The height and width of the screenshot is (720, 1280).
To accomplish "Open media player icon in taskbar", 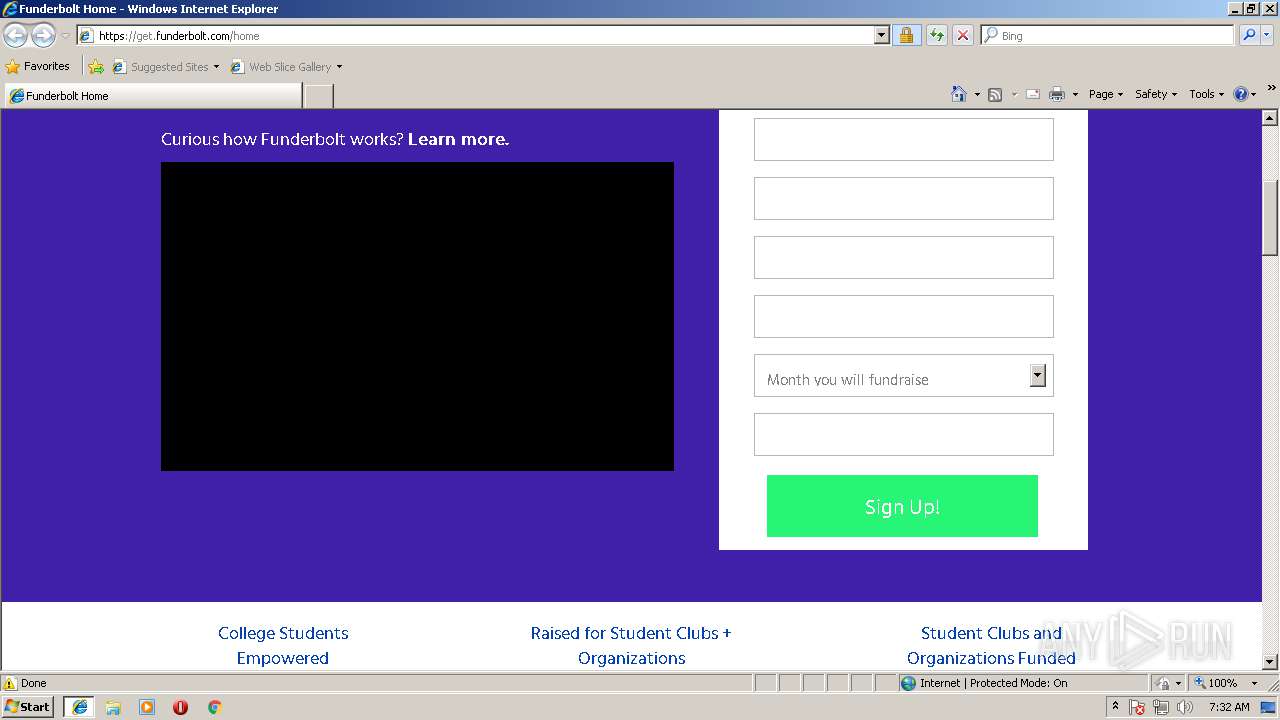I will [147, 707].
